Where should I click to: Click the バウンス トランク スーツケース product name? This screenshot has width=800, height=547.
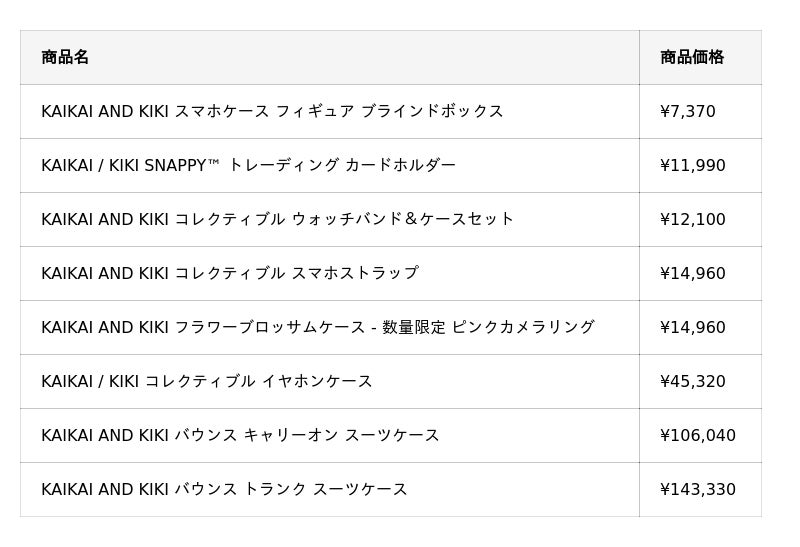click(x=224, y=489)
